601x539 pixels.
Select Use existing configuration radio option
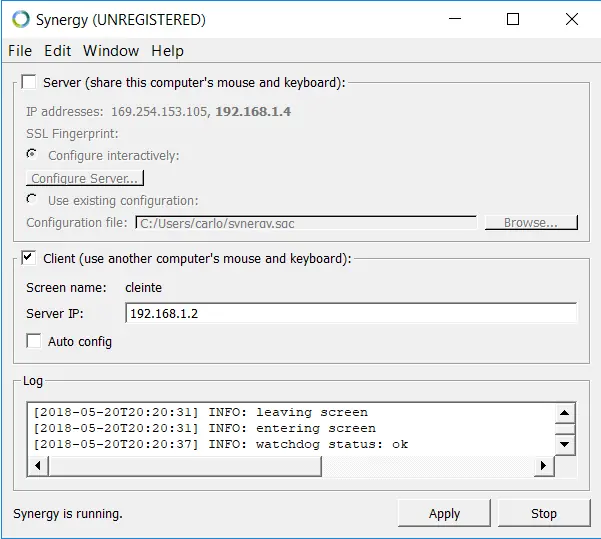(34, 200)
